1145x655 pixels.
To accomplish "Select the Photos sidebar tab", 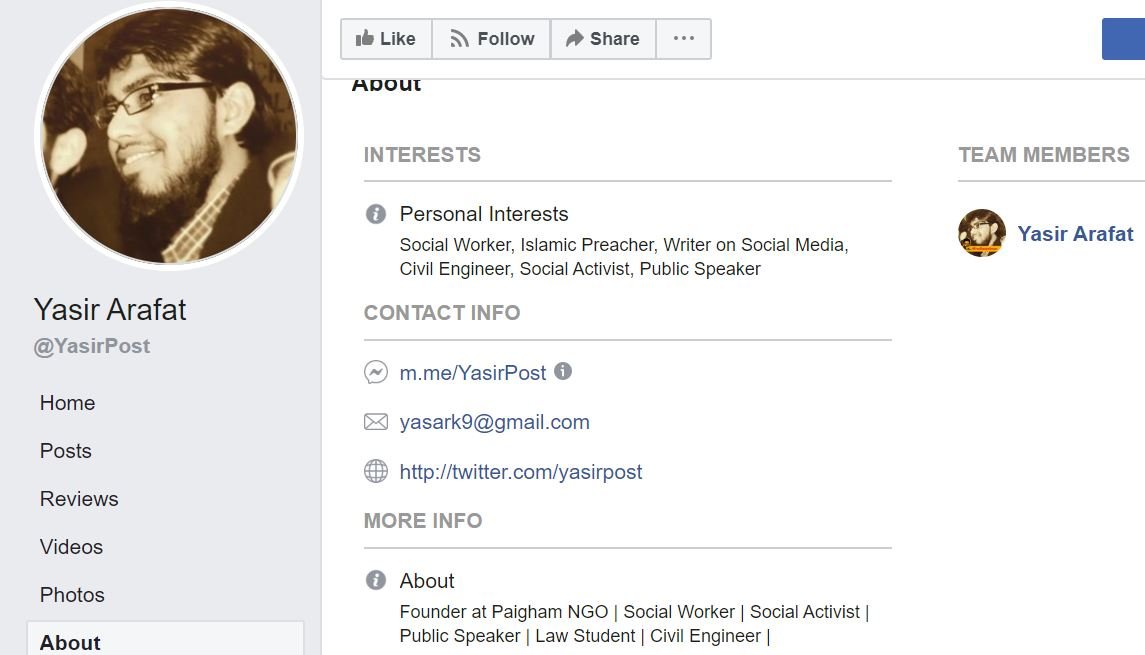I will click(72, 595).
